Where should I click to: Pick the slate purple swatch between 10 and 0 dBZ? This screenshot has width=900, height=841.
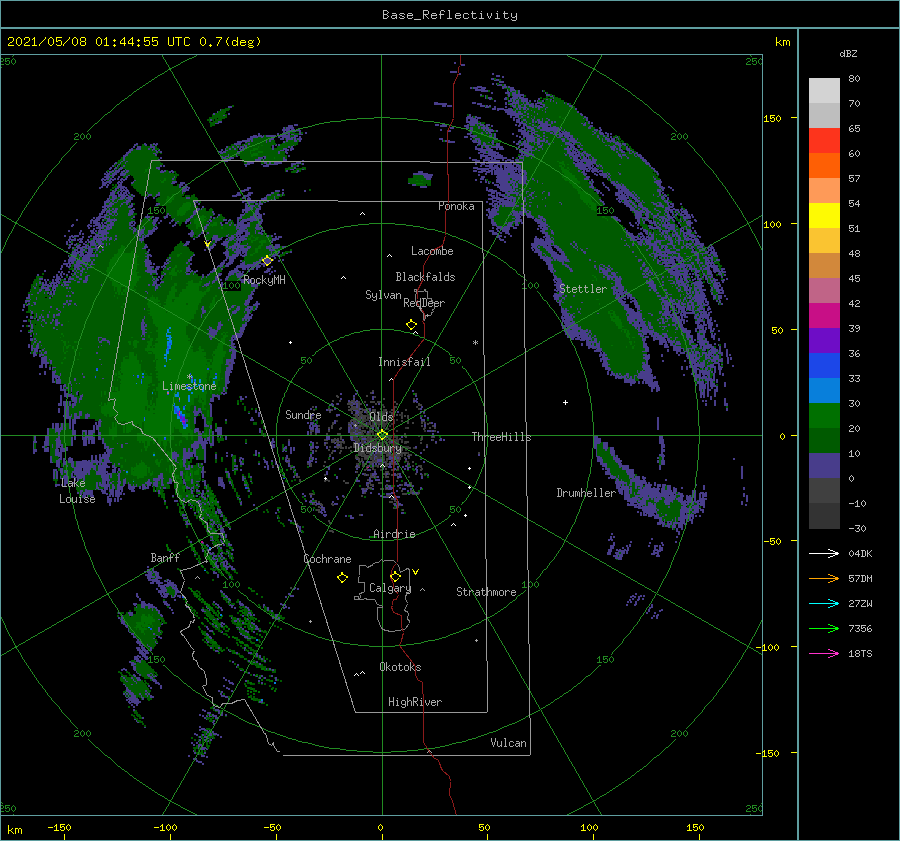click(x=824, y=466)
